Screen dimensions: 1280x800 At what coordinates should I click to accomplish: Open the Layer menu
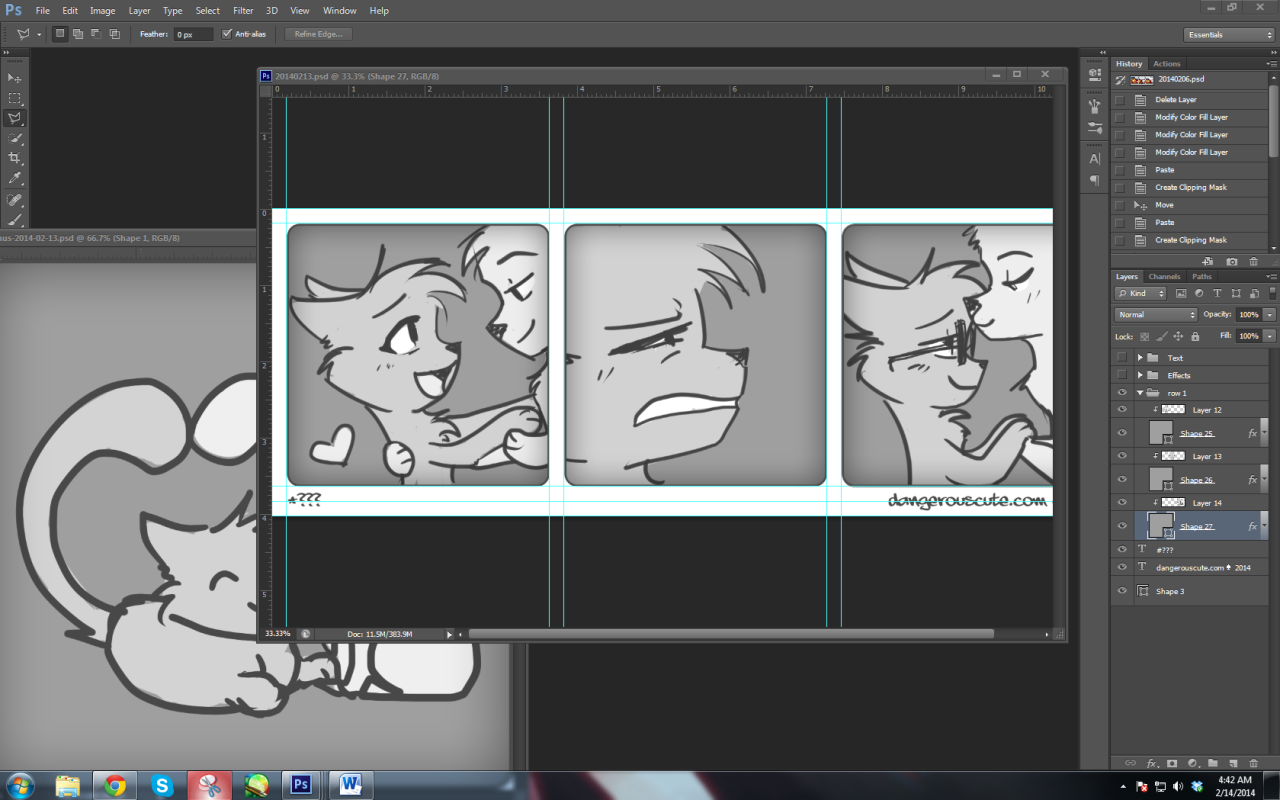click(x=140, y=10)
